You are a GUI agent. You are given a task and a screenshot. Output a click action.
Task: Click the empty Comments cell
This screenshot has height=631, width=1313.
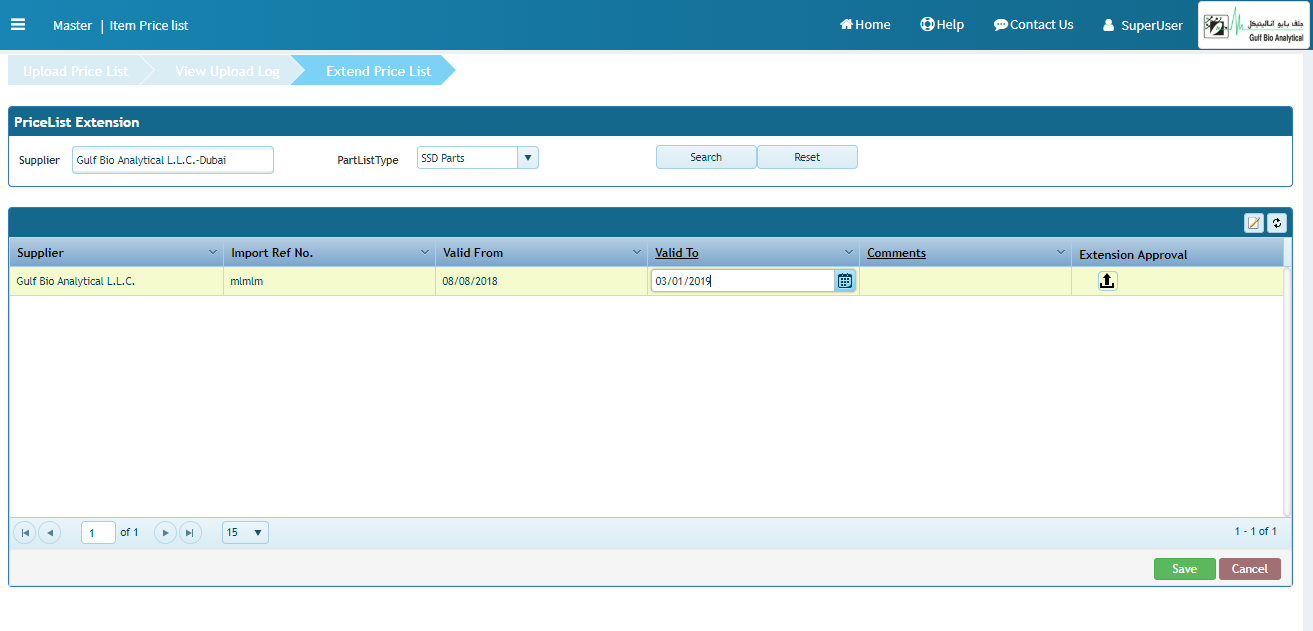(x=965, y=281)
